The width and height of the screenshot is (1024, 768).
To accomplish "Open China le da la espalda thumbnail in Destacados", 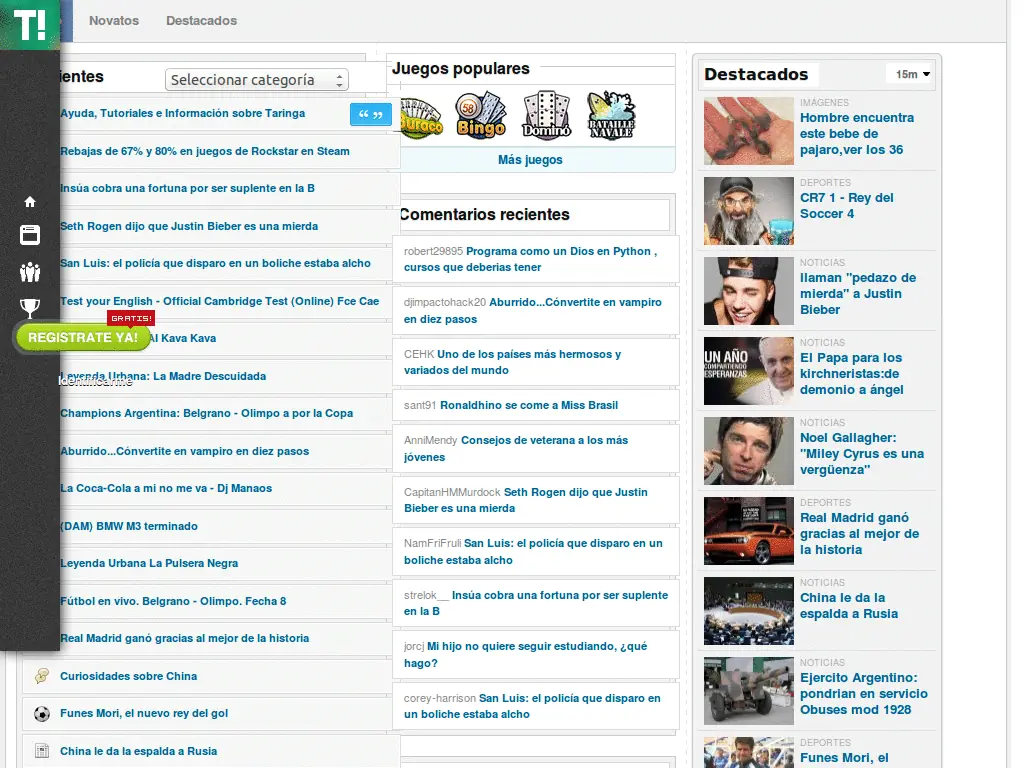I will point(748,611).
